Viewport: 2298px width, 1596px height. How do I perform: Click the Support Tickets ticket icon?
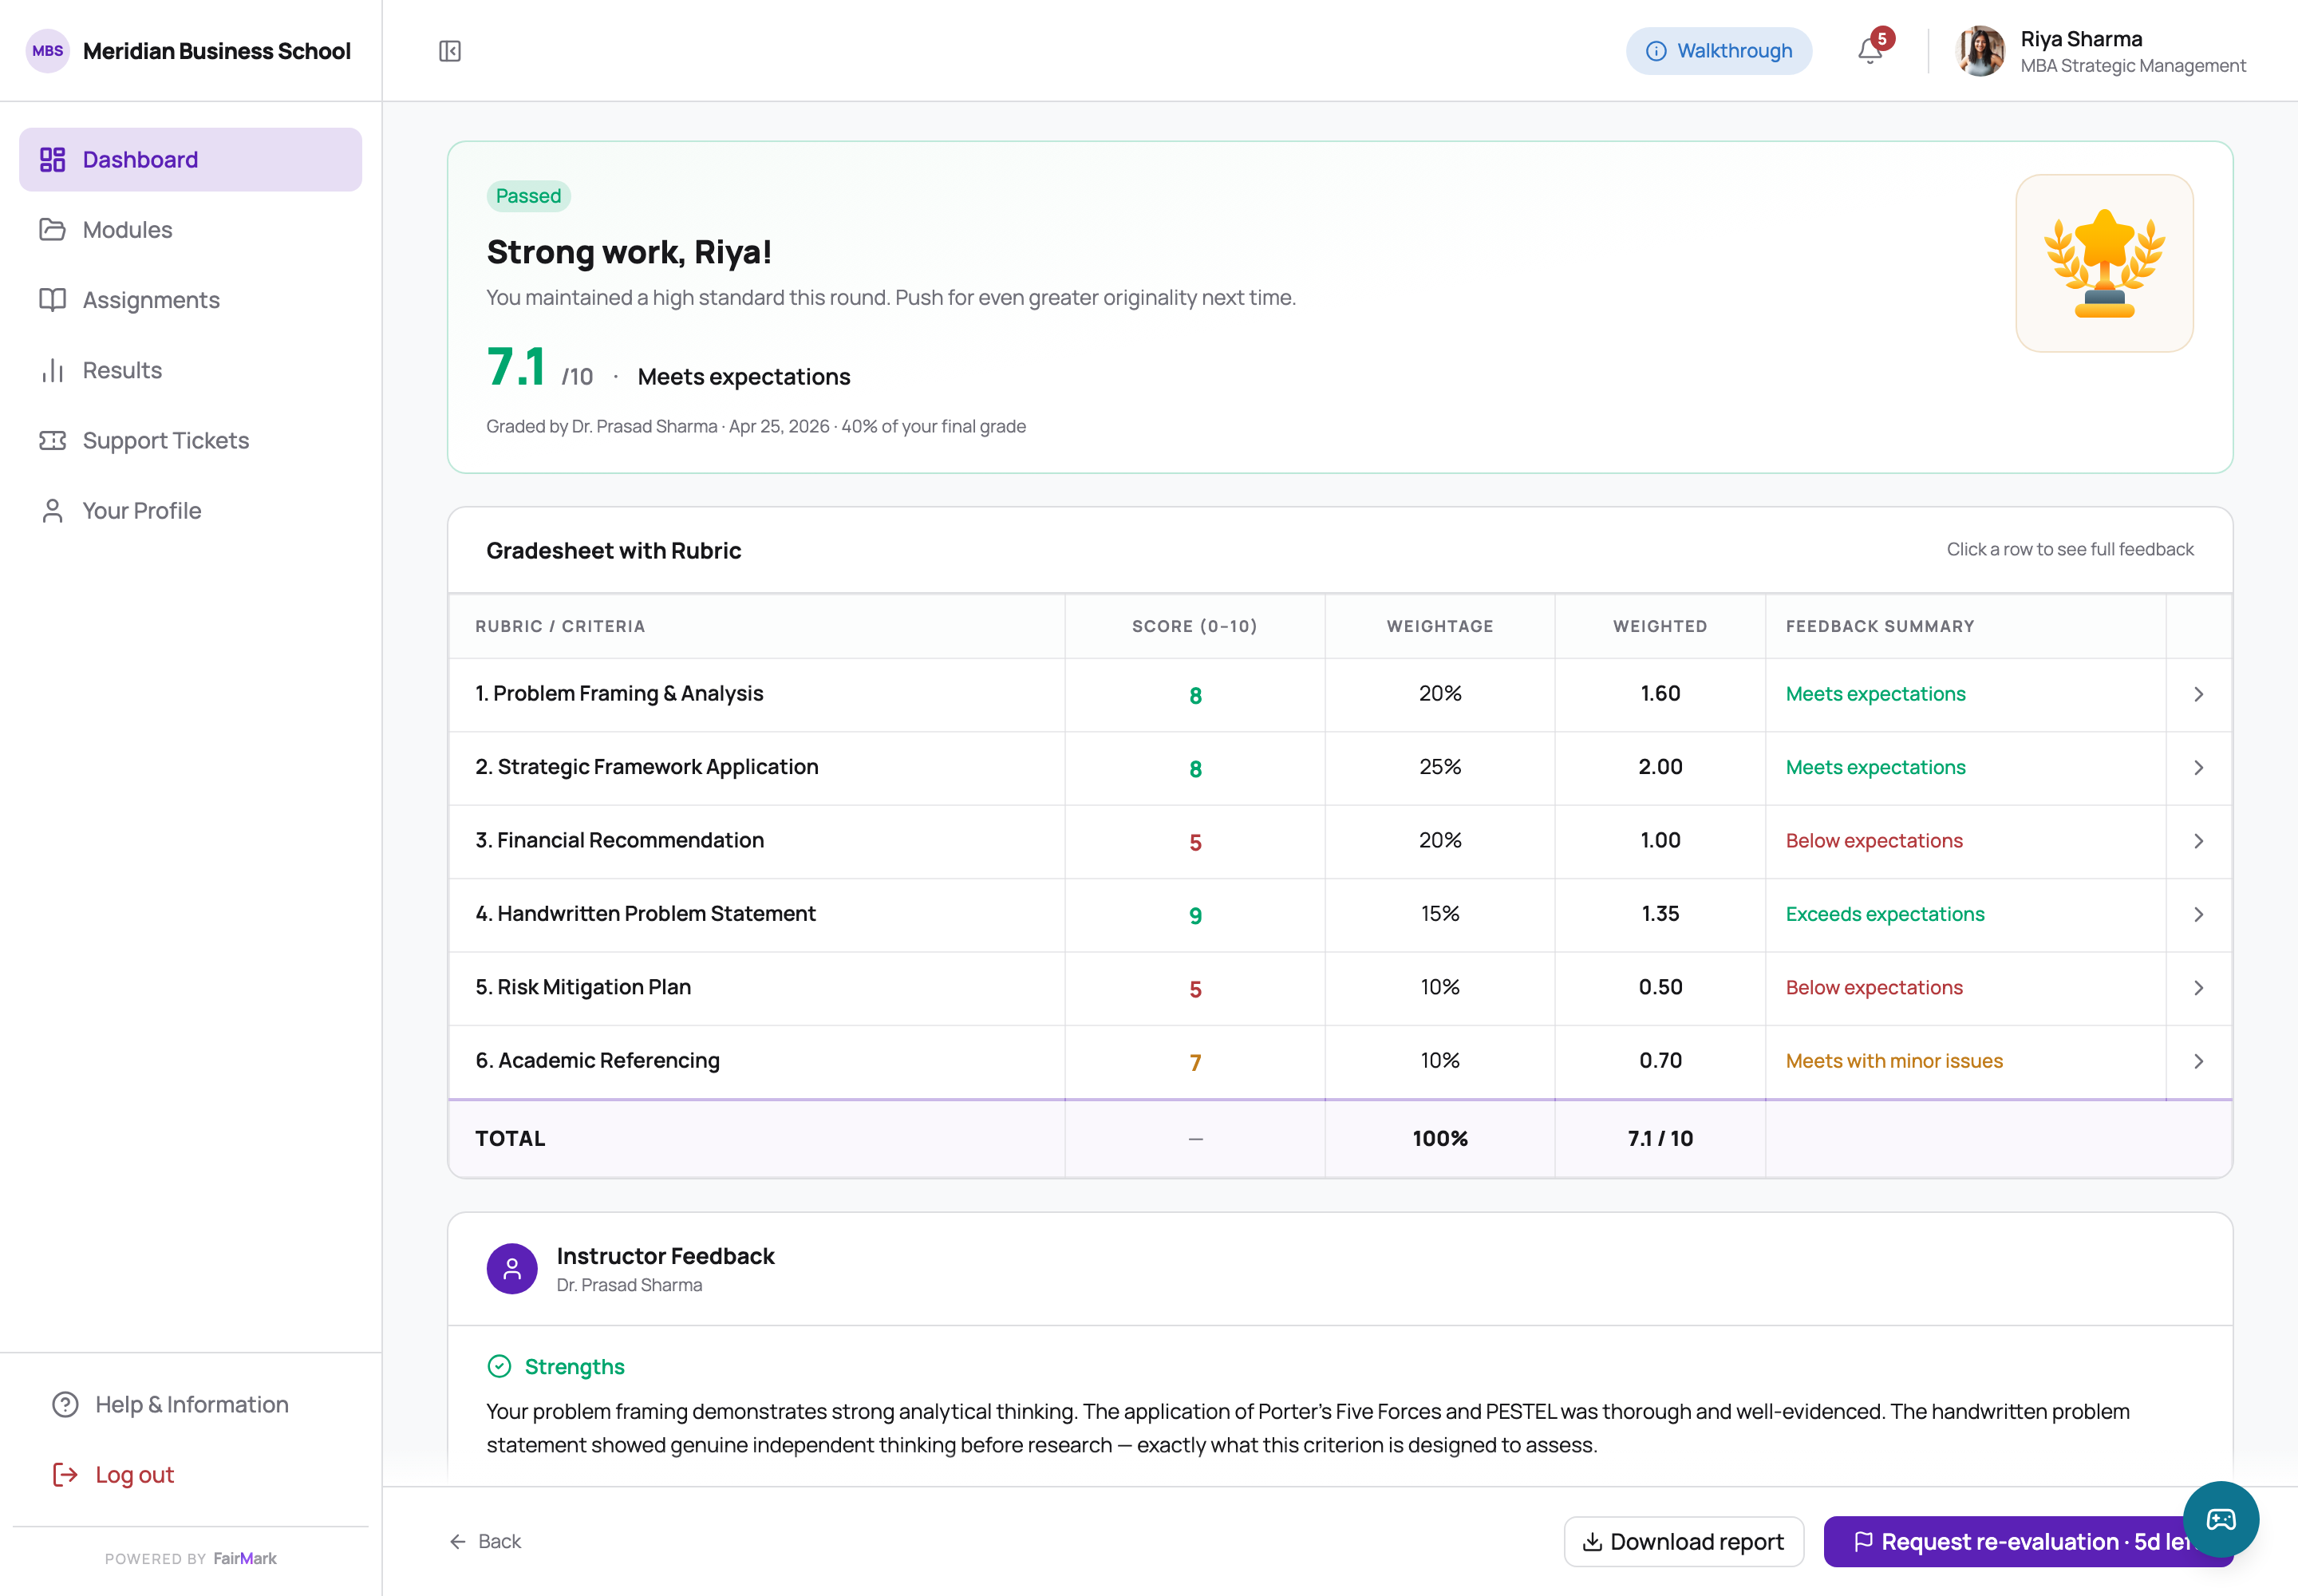52,441
